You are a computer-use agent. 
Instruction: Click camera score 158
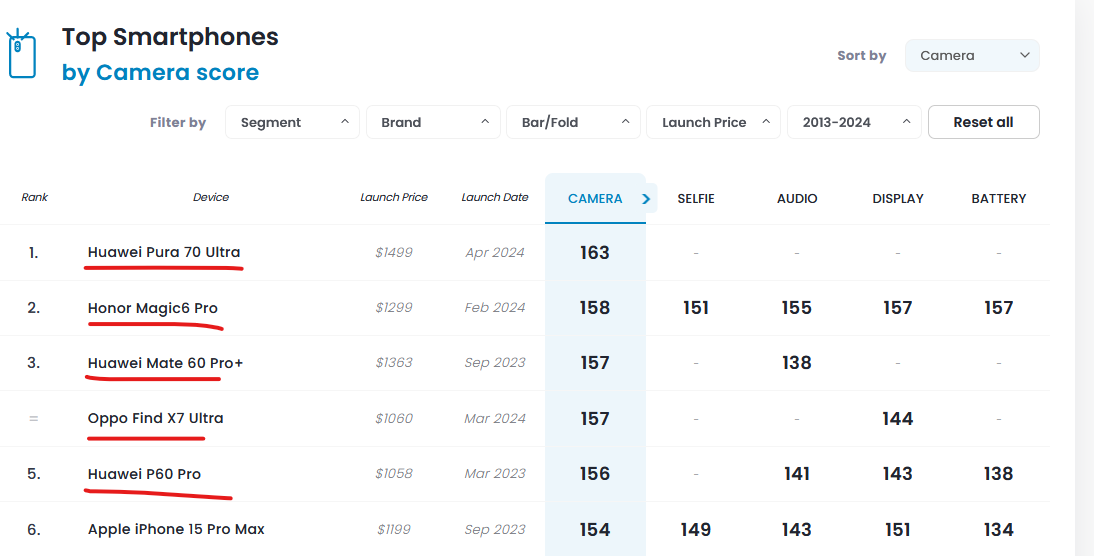point(595,308)
